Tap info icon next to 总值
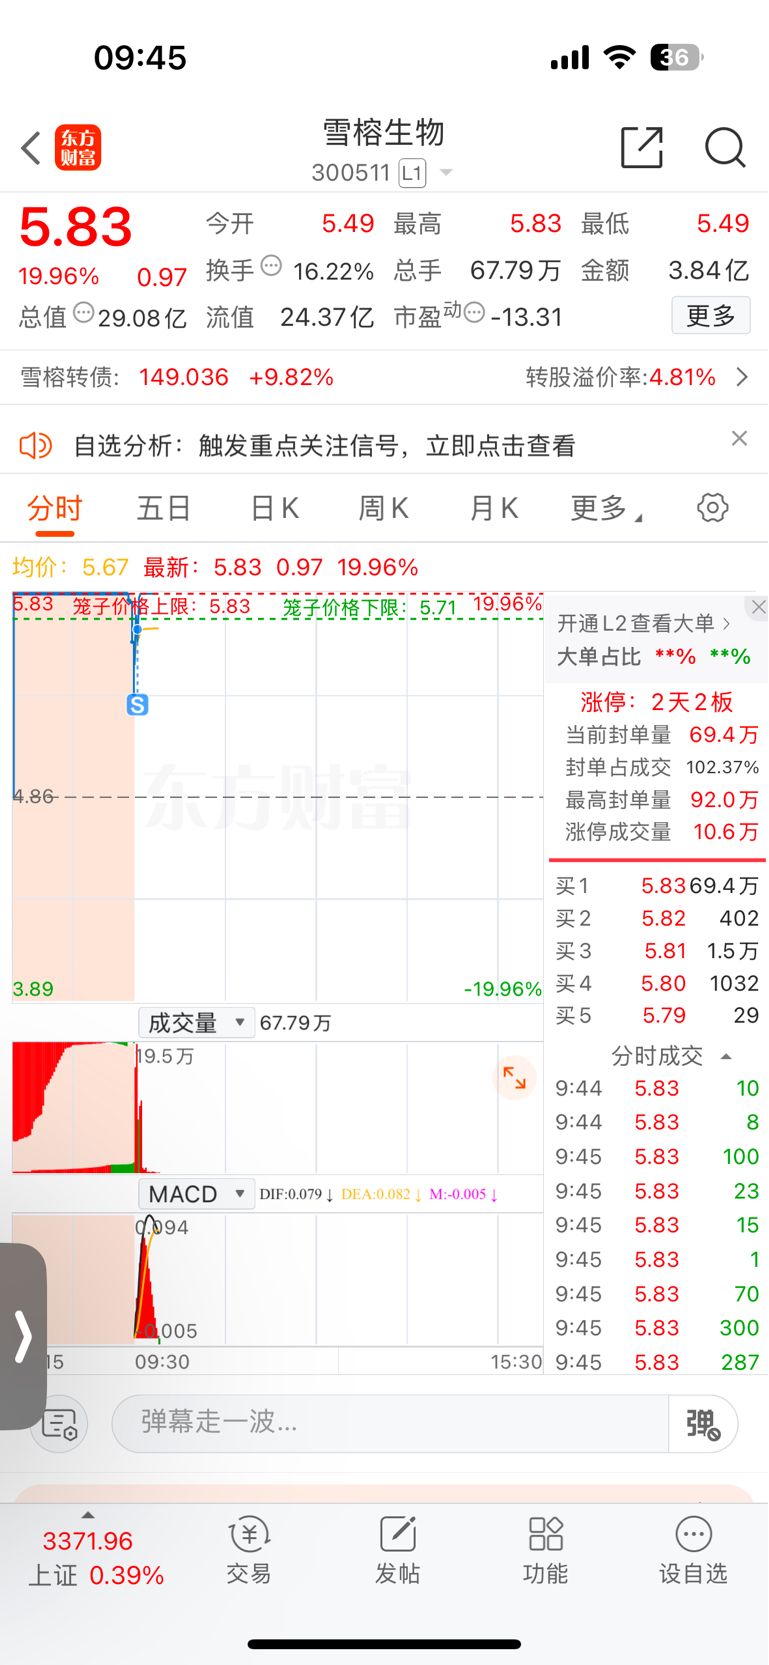The image size is (769, 1665). tap(84, 314)
